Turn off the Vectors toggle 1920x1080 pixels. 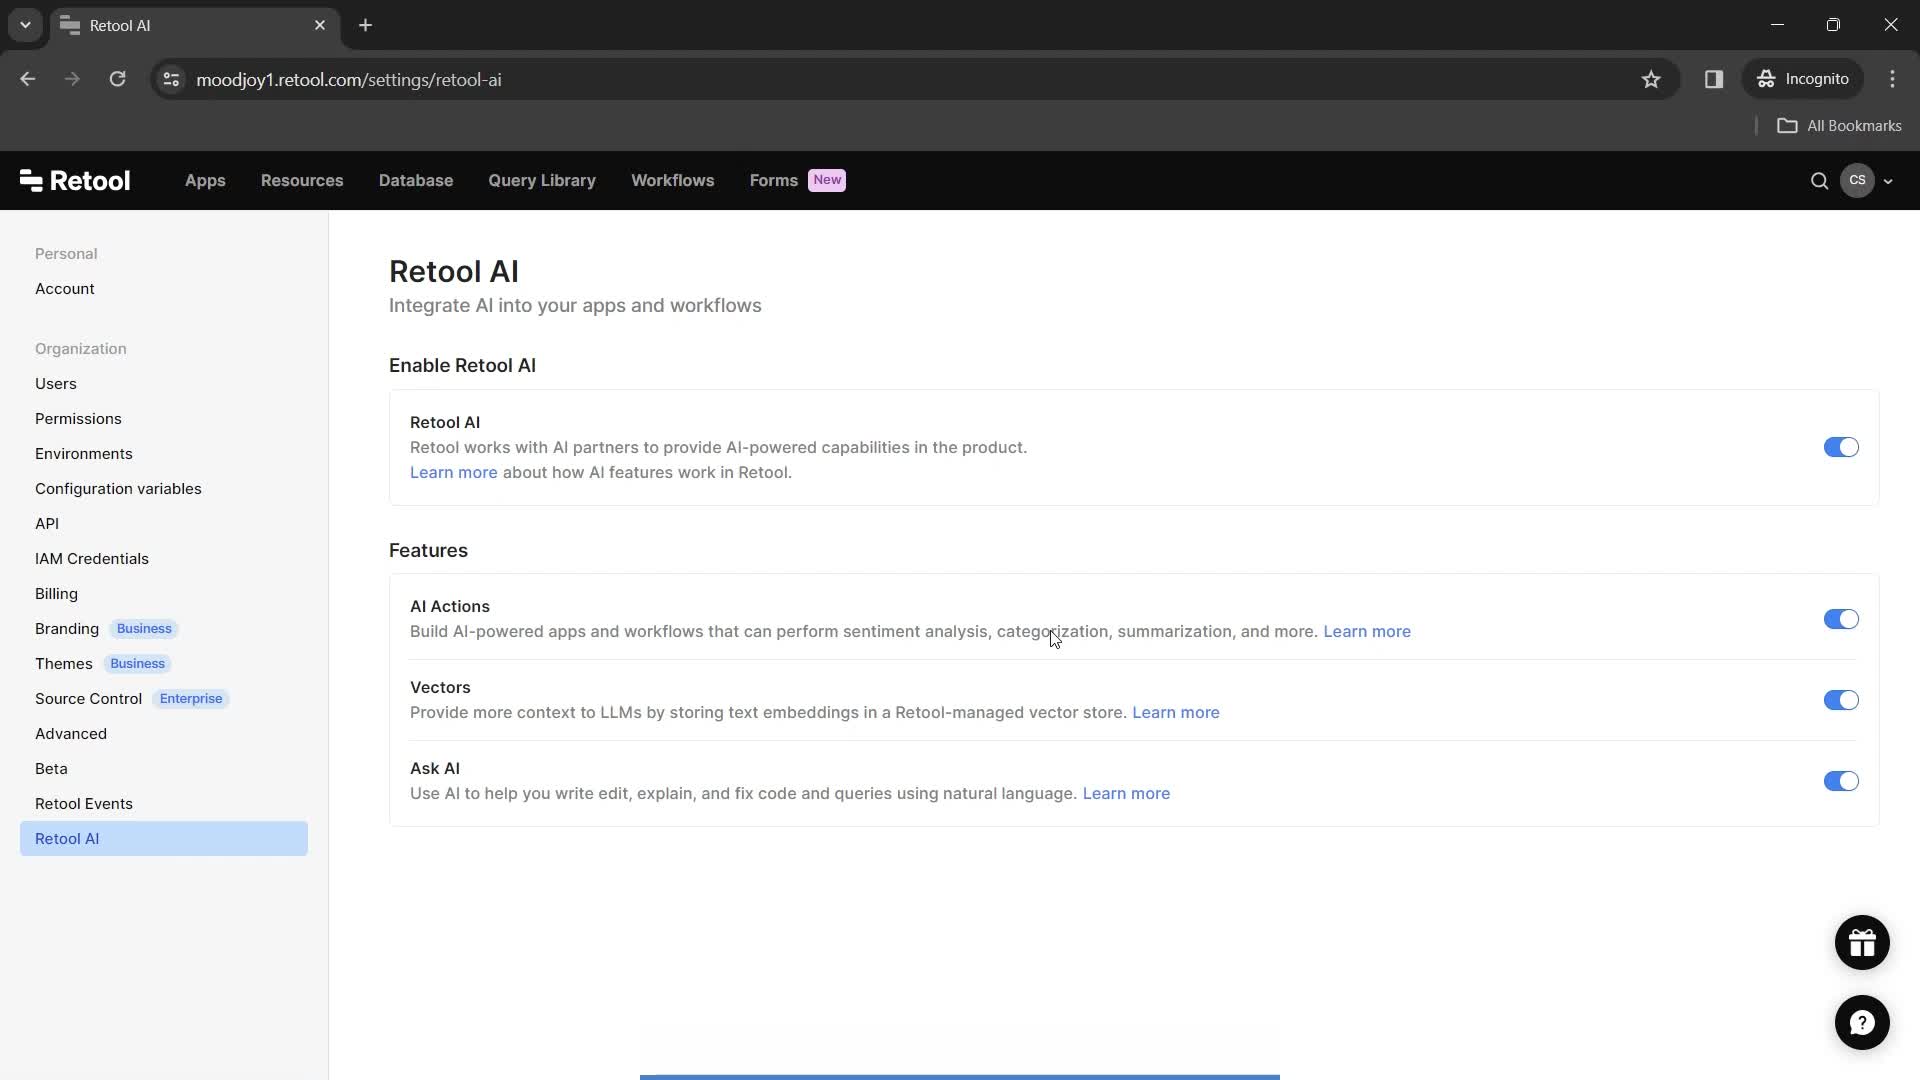(x=1841, y=700)
